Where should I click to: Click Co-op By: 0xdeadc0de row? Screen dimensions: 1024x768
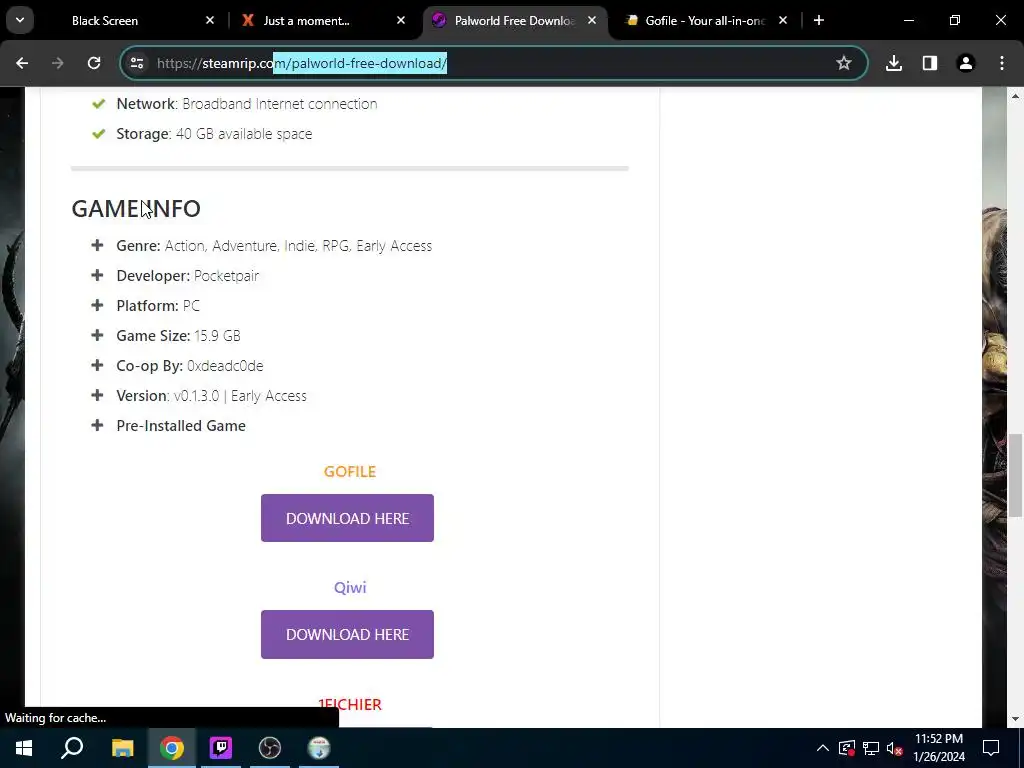click(x=190, y=366)
